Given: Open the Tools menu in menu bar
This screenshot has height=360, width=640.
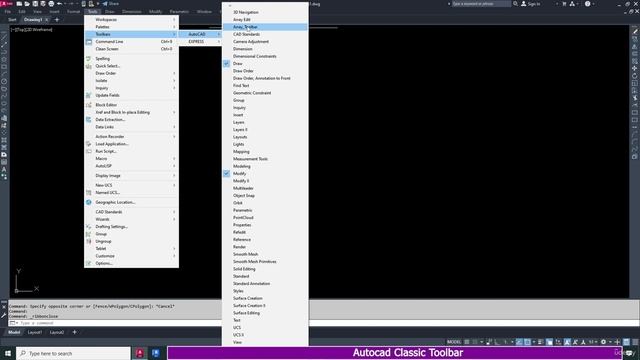Looking at the screenshot, I should (x=93, y=11).
